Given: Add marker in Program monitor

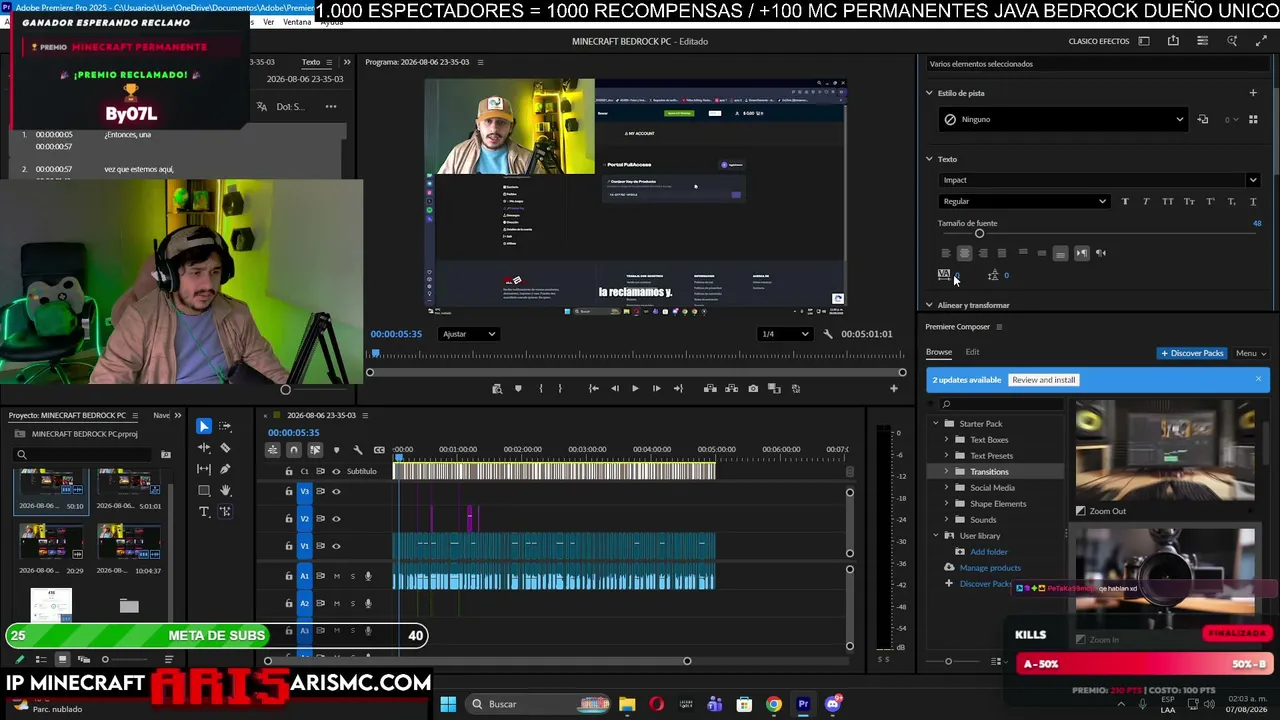Looking at the screenshot, I should [x=518, y=388].
